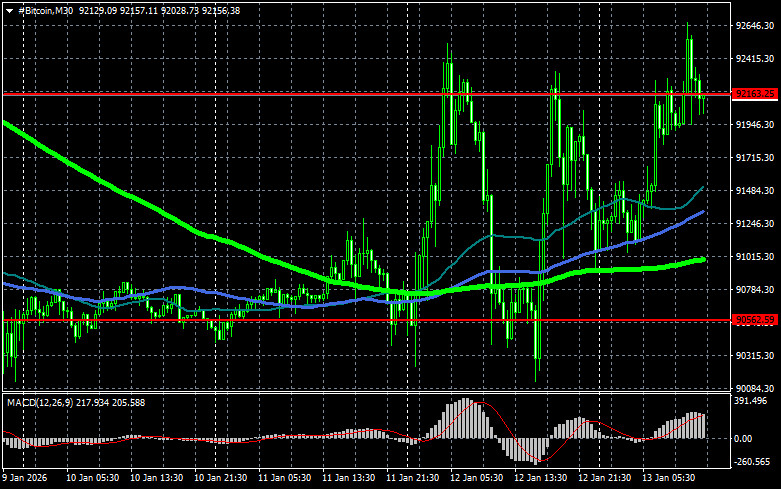Click the red 92163.25 price label
781x489 pixels.
click(x=755, y=94)
